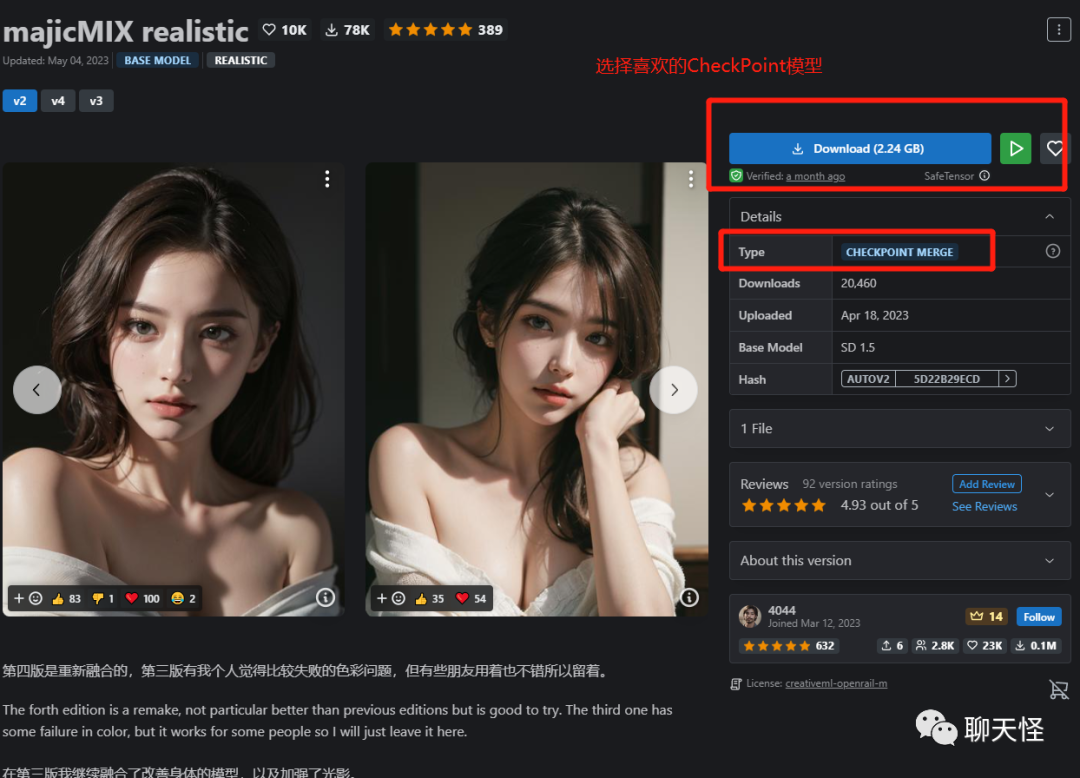
Task: Open the first preview image
Action: click(174, 389)
